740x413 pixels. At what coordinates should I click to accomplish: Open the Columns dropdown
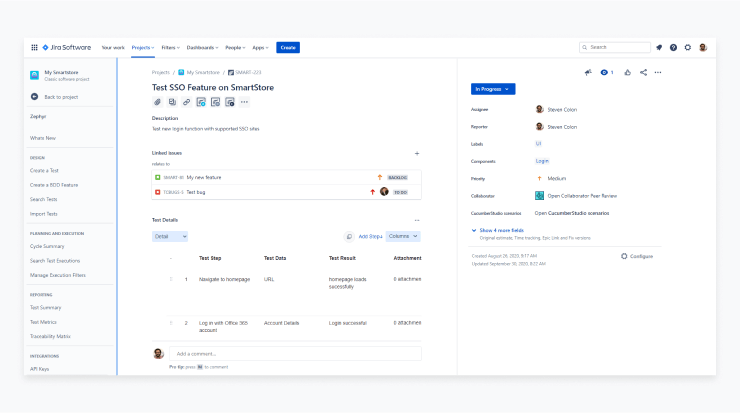[x=403, y=236]
